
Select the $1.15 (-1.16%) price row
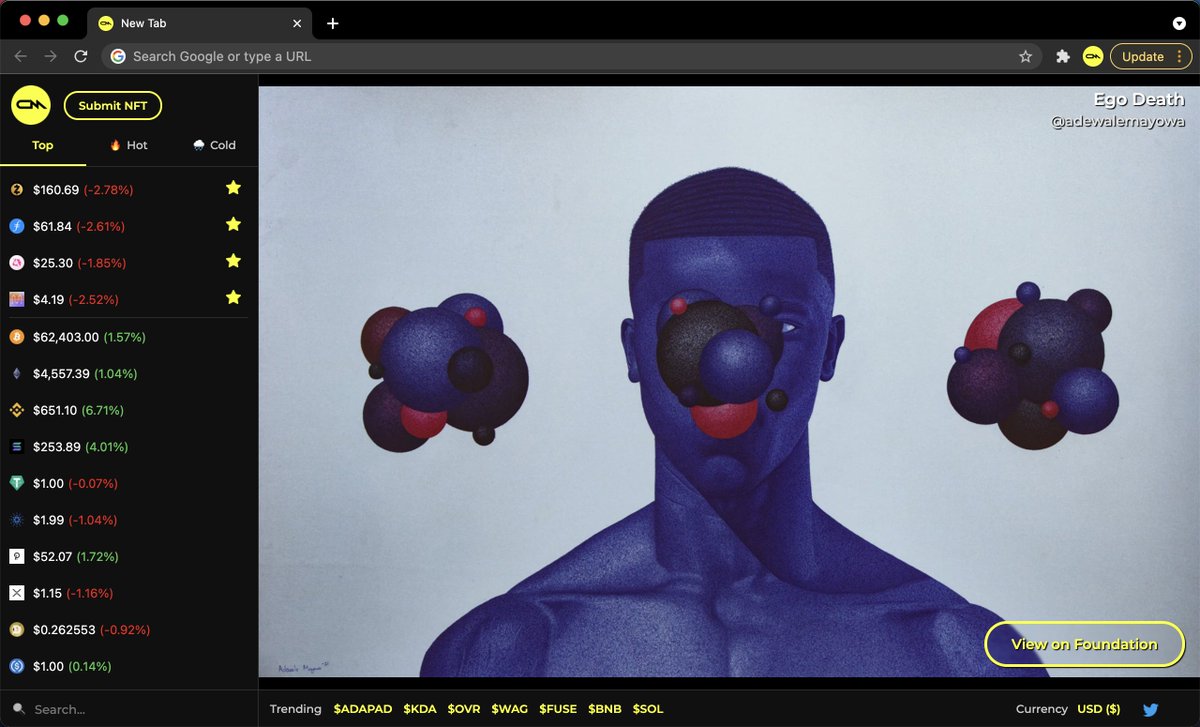click(x=129, y=593)
